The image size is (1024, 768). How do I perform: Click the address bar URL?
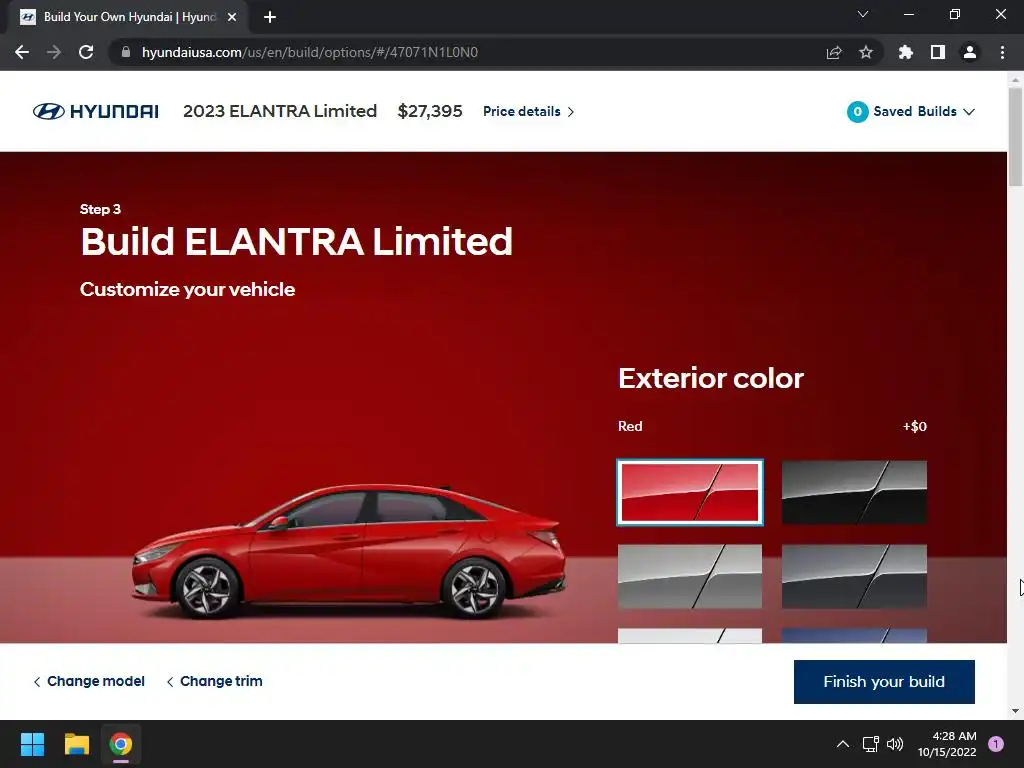(310, 52)
